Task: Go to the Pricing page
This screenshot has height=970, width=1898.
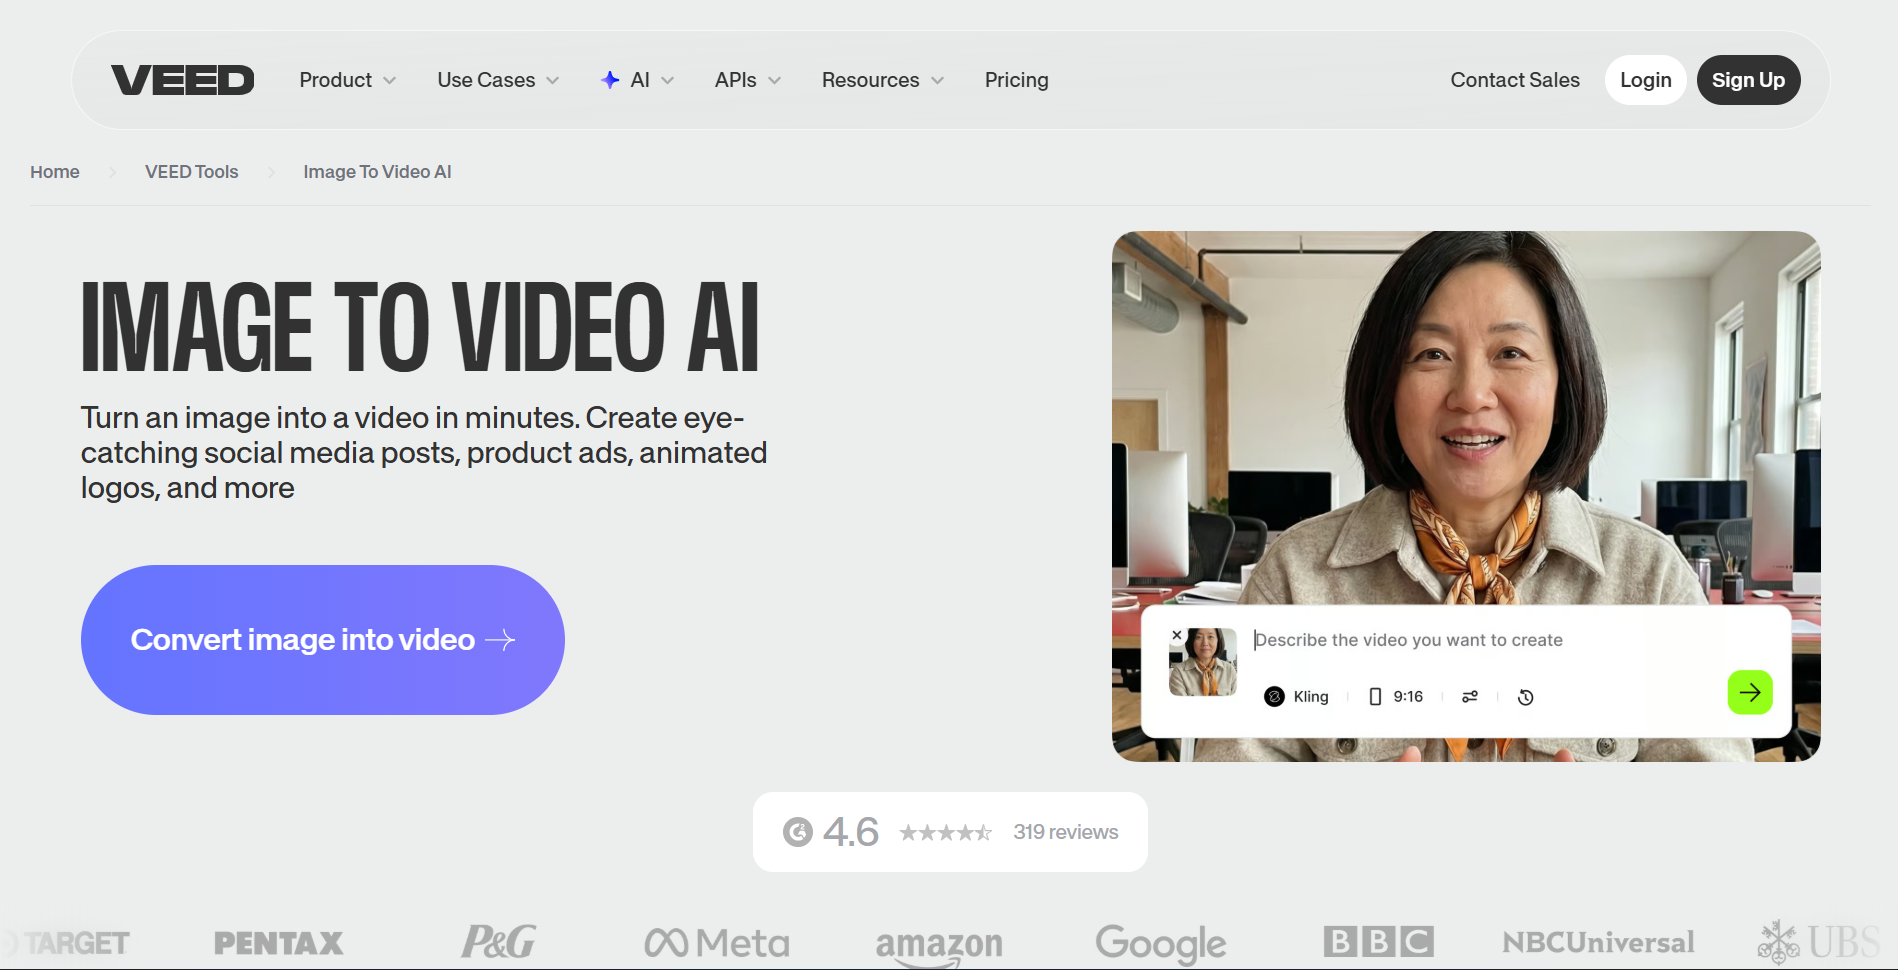Action: pos(1016,80)
